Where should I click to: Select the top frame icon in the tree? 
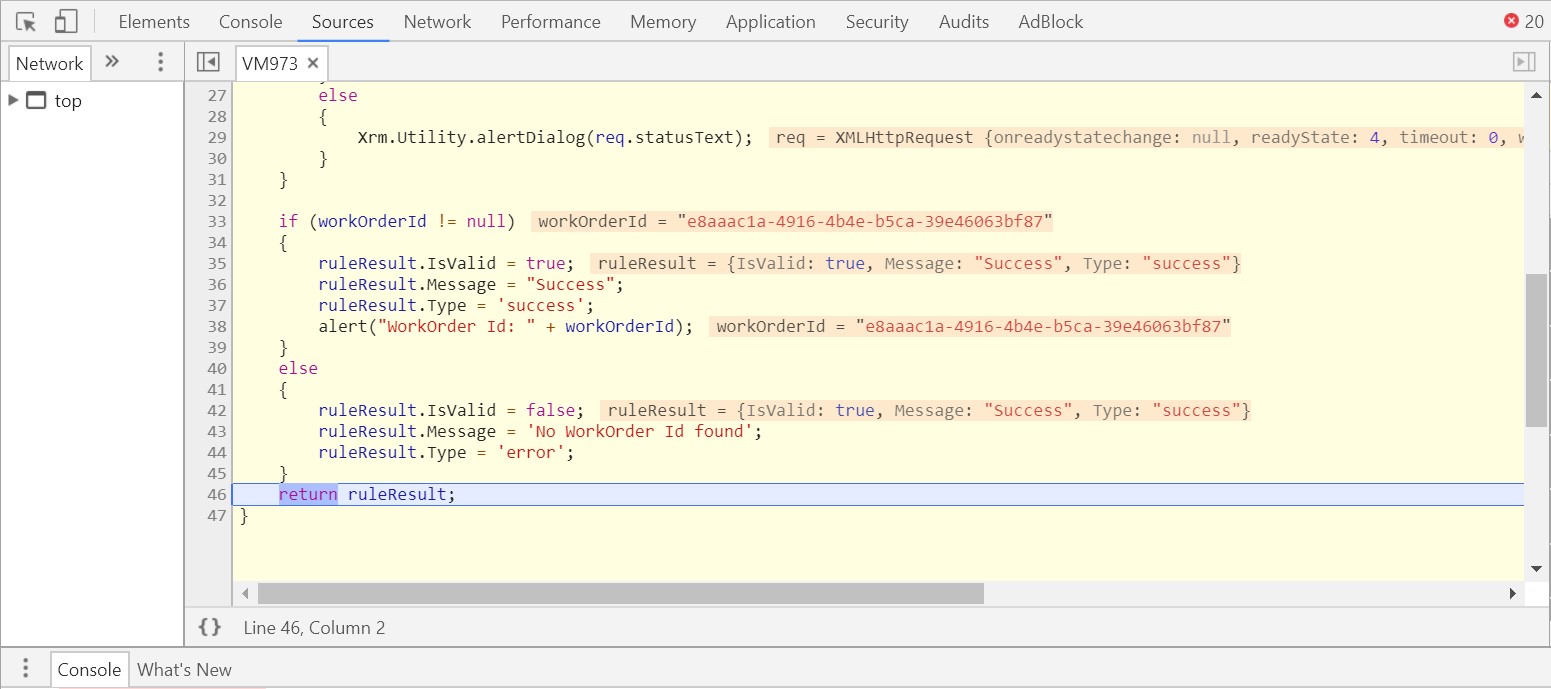pyautogui.click(x=36, y=101)
